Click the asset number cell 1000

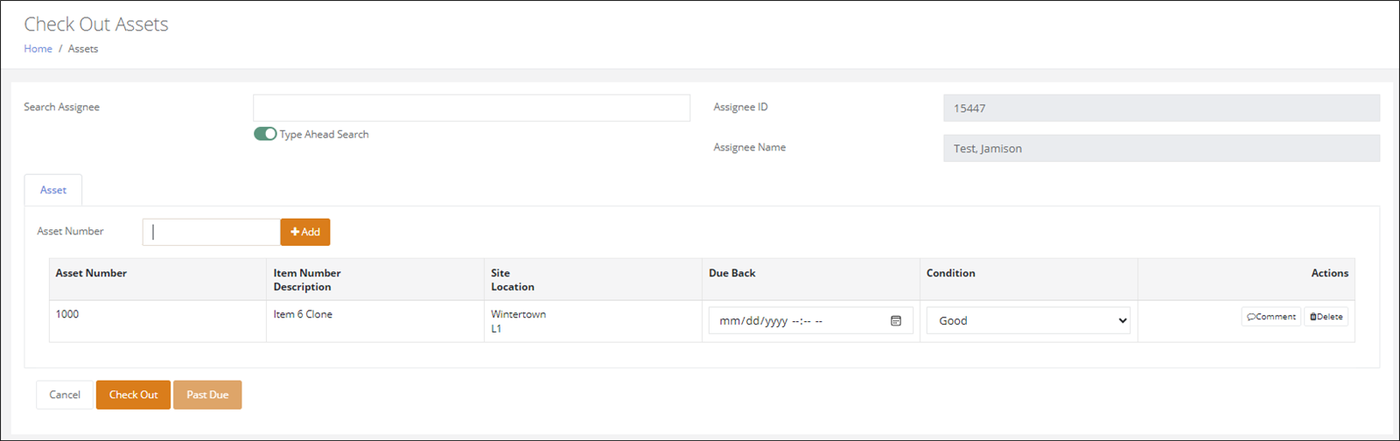pyautogui.click(x=158, y=321)
